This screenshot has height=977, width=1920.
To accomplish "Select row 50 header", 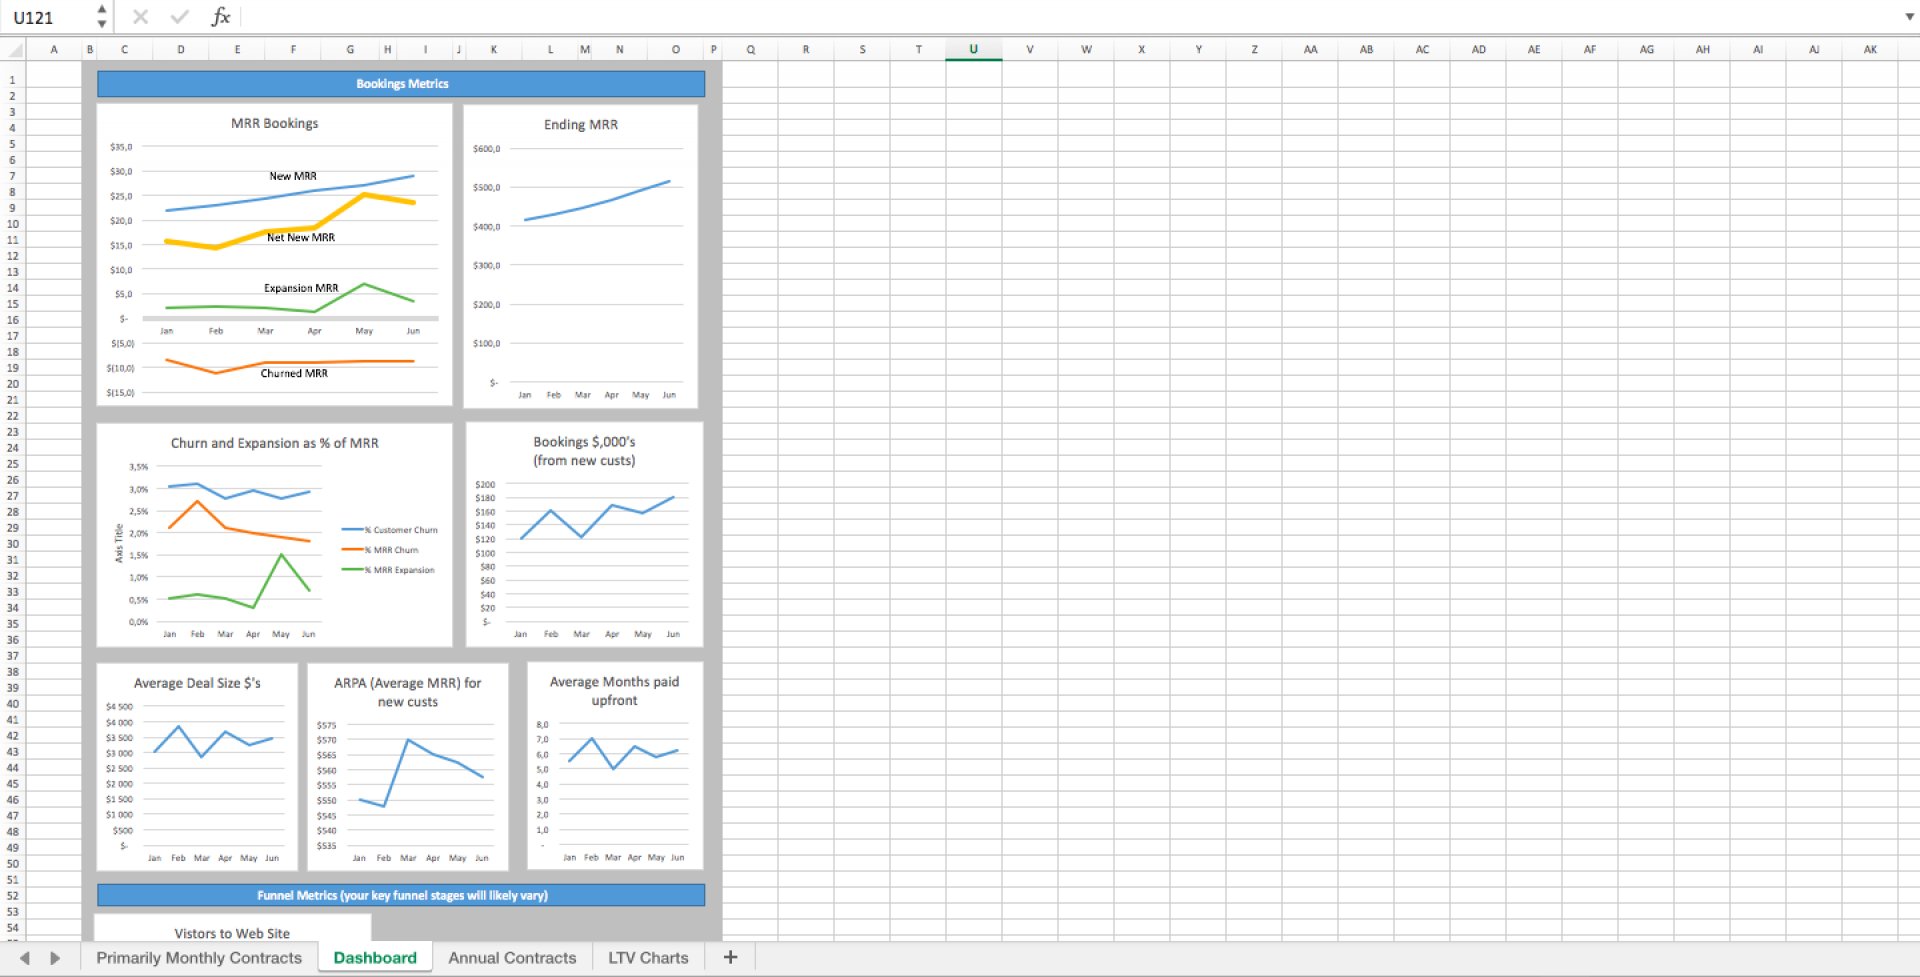I will 12,863.
